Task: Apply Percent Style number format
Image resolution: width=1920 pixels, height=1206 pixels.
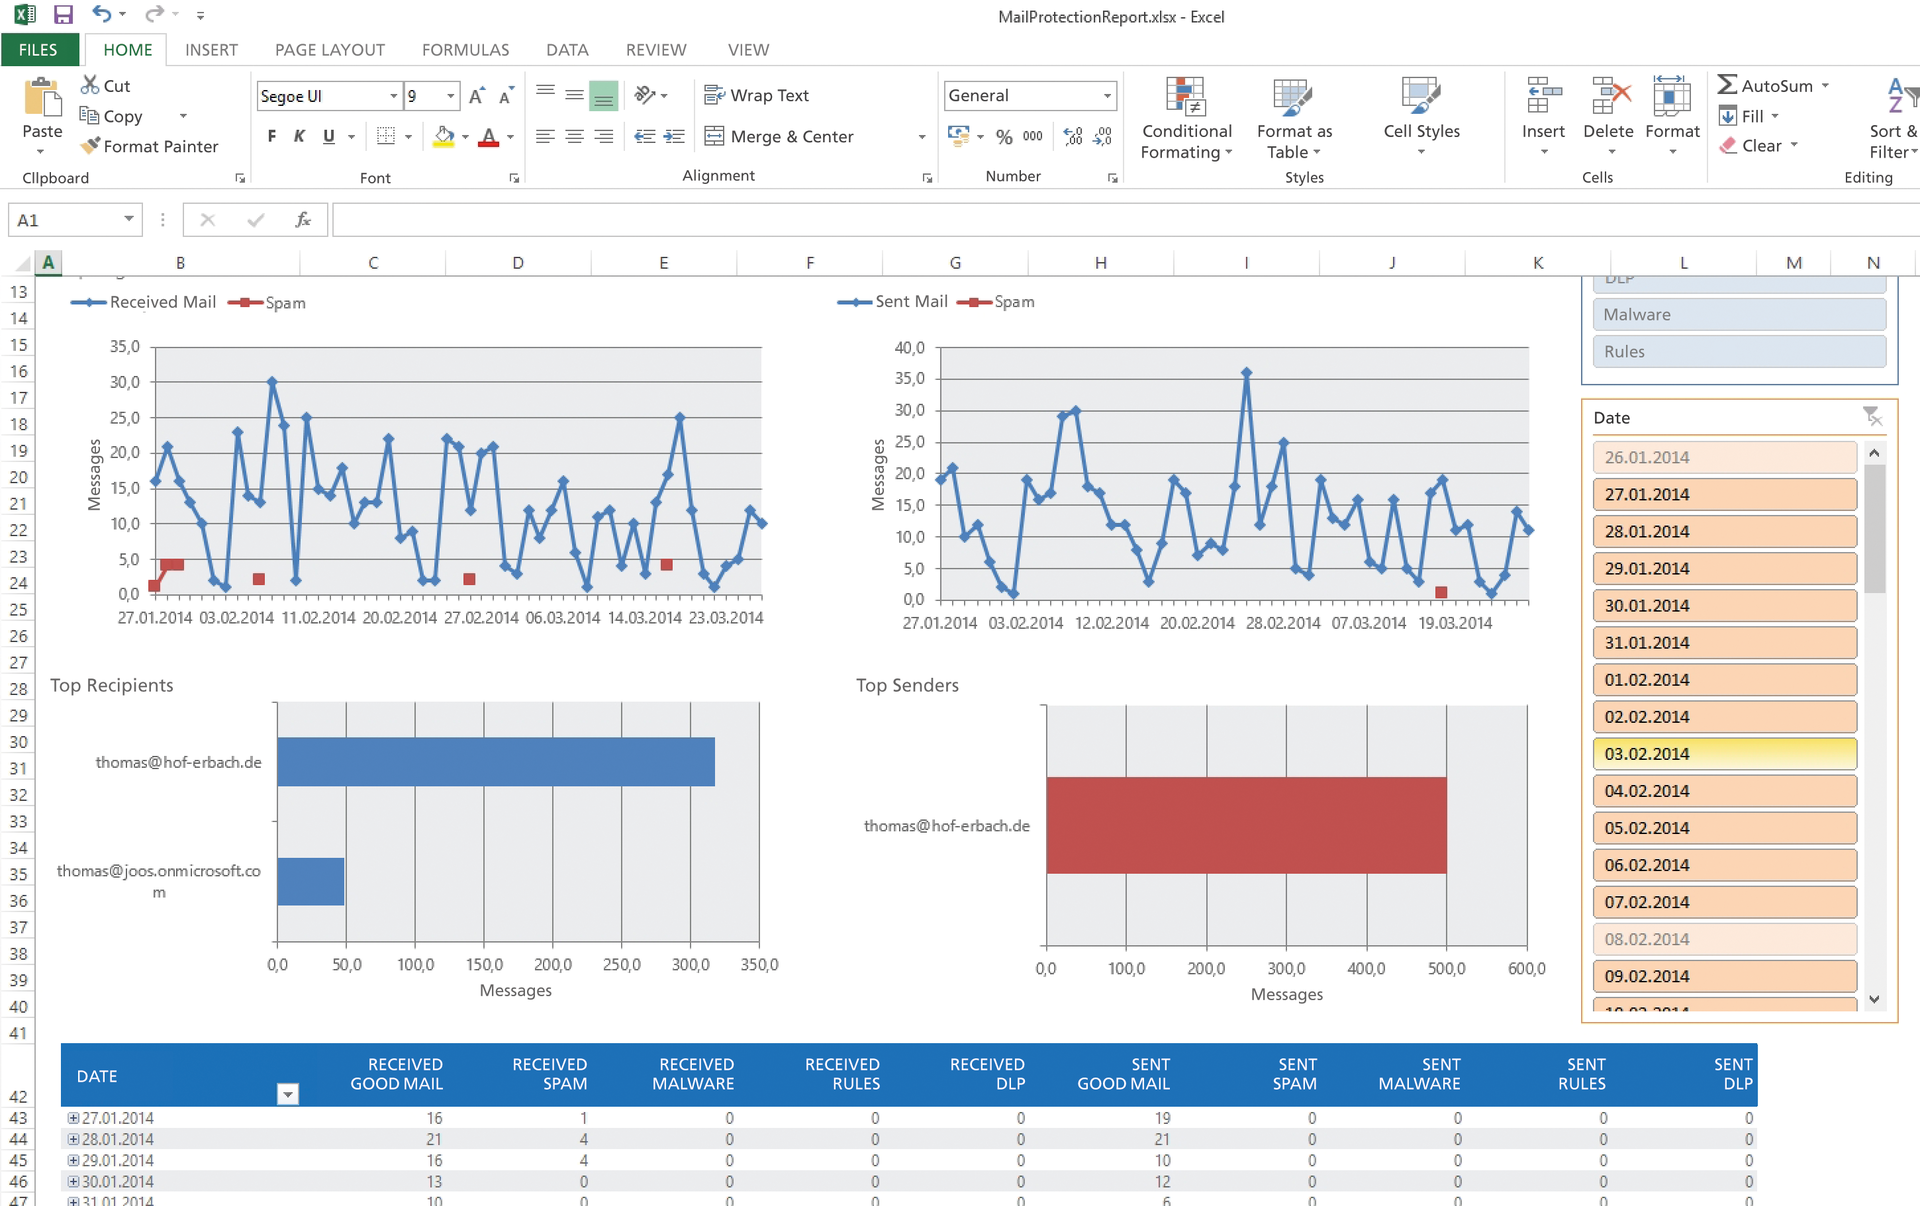Action: pos(1005,136)
